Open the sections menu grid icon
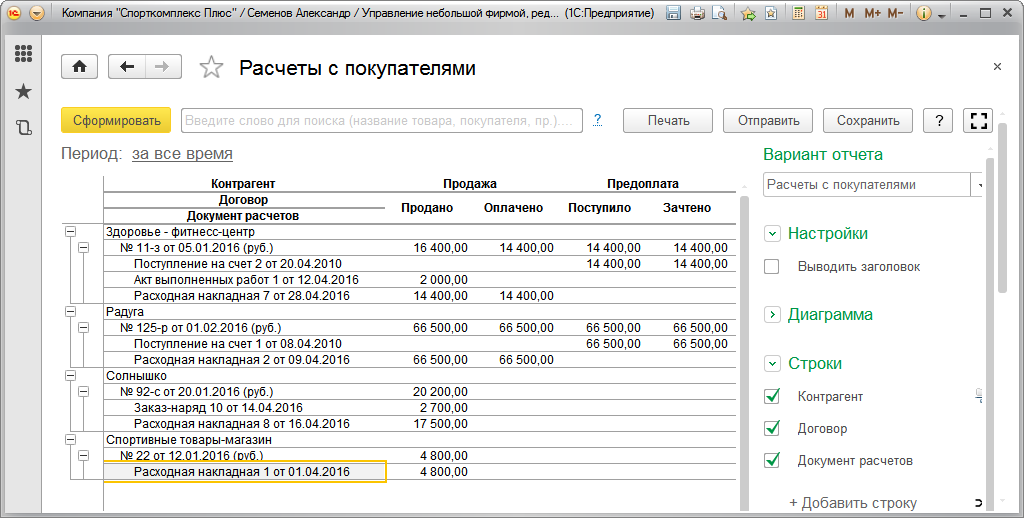1024x518 pixels. 23,54
